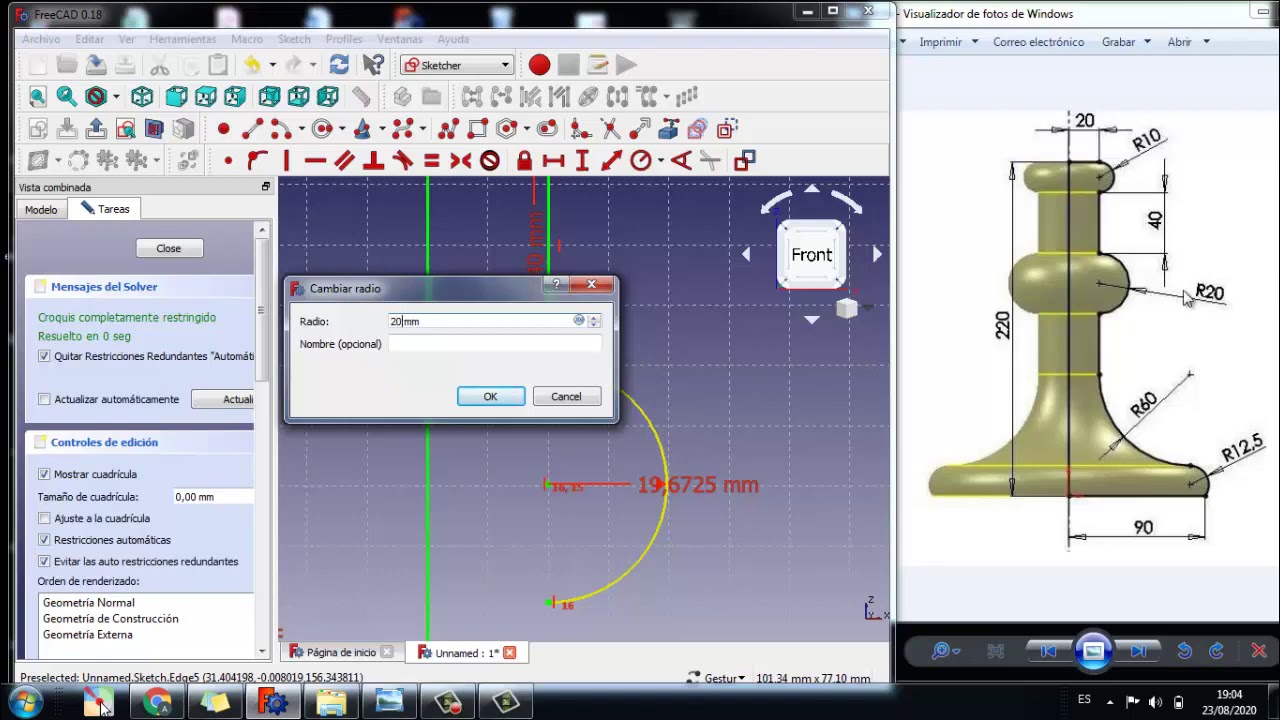Expand the undo history dropdown arrow
This screenshot has width=1280, height=720.
pyautogui.click(x=272, y=65)
